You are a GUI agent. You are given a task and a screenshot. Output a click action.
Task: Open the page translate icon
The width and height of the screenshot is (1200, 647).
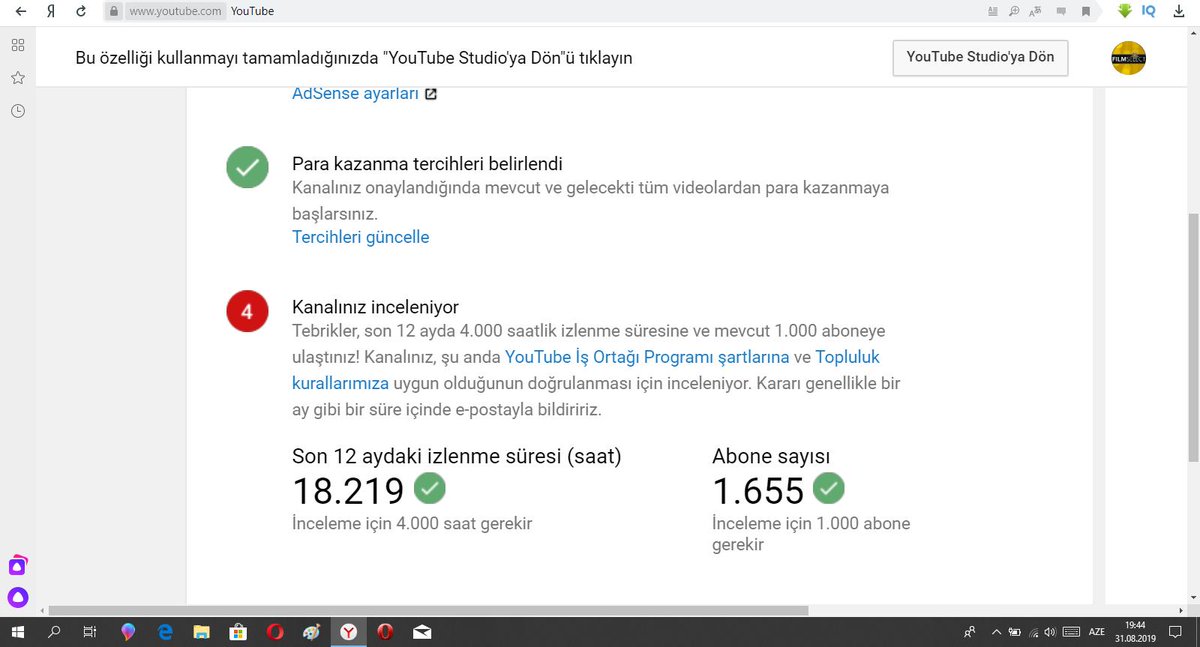[1036, 11]
